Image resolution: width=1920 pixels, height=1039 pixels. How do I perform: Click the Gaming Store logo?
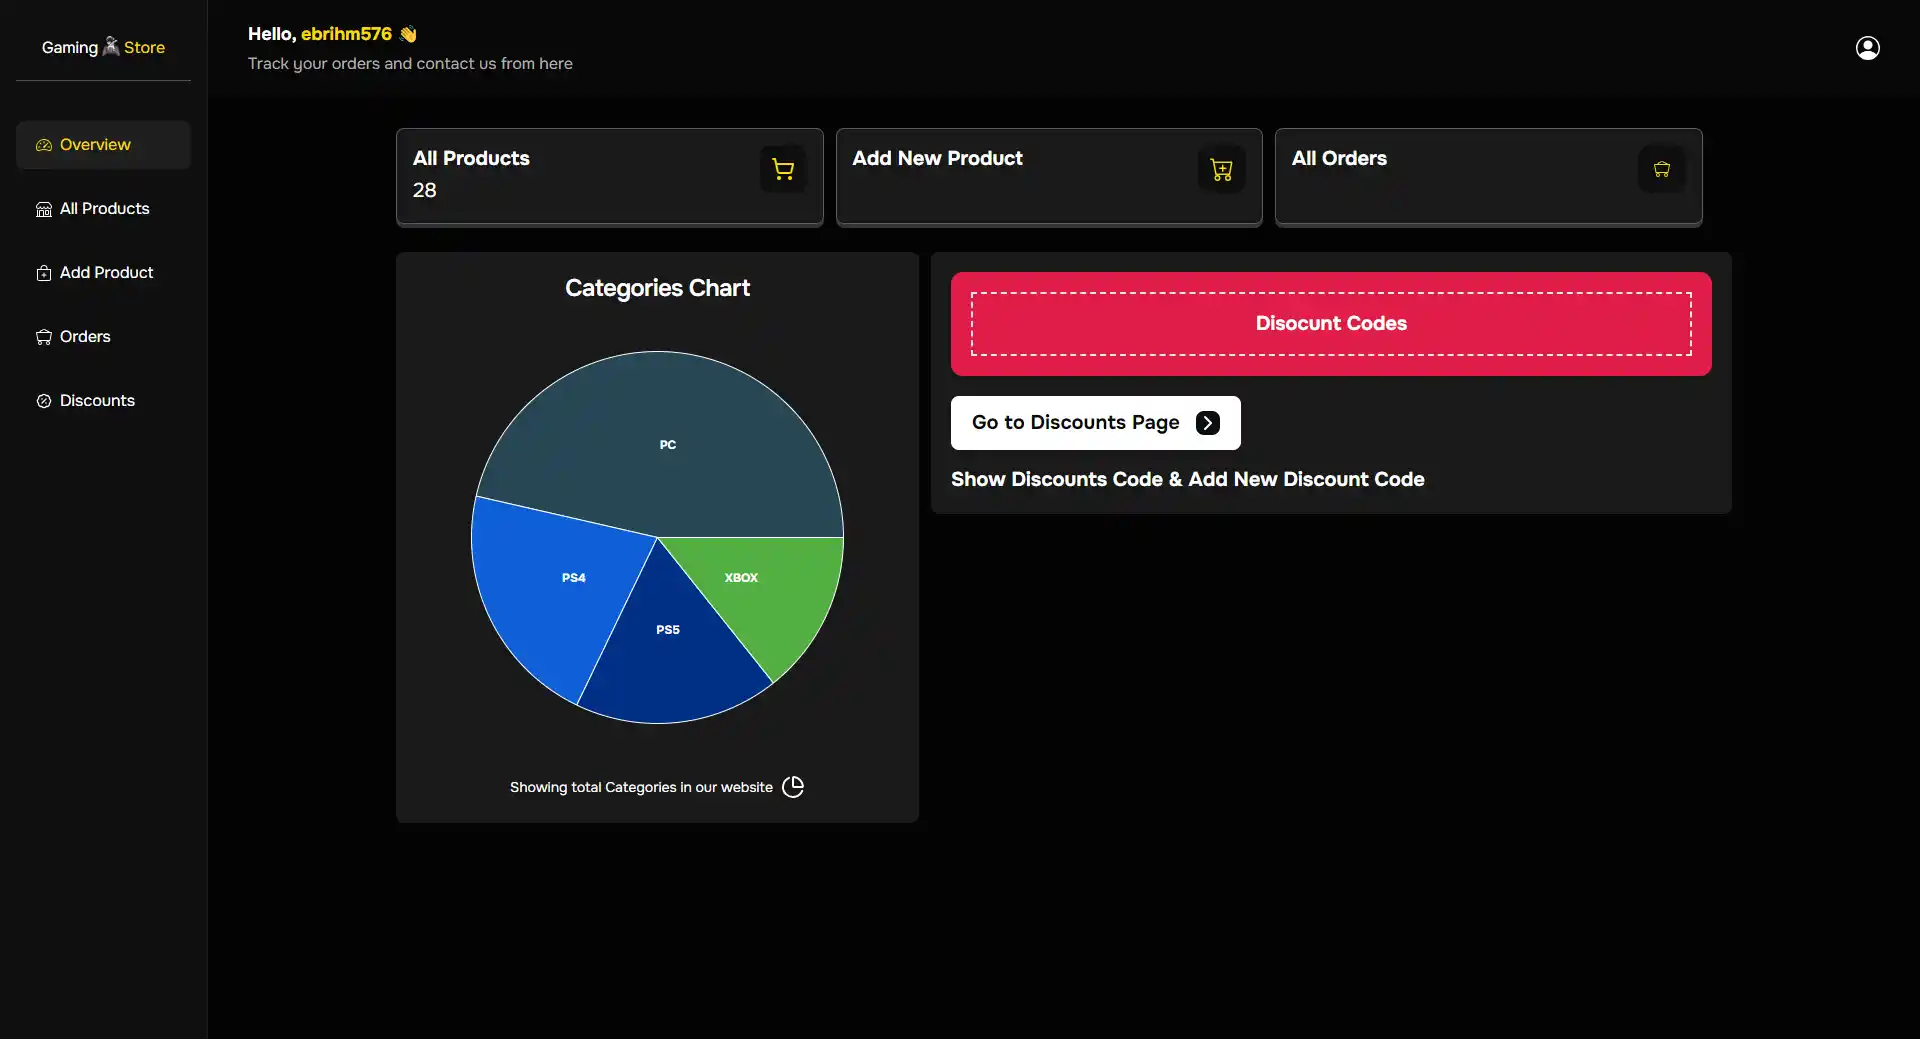pyautogui.click(x=103, y=47)
